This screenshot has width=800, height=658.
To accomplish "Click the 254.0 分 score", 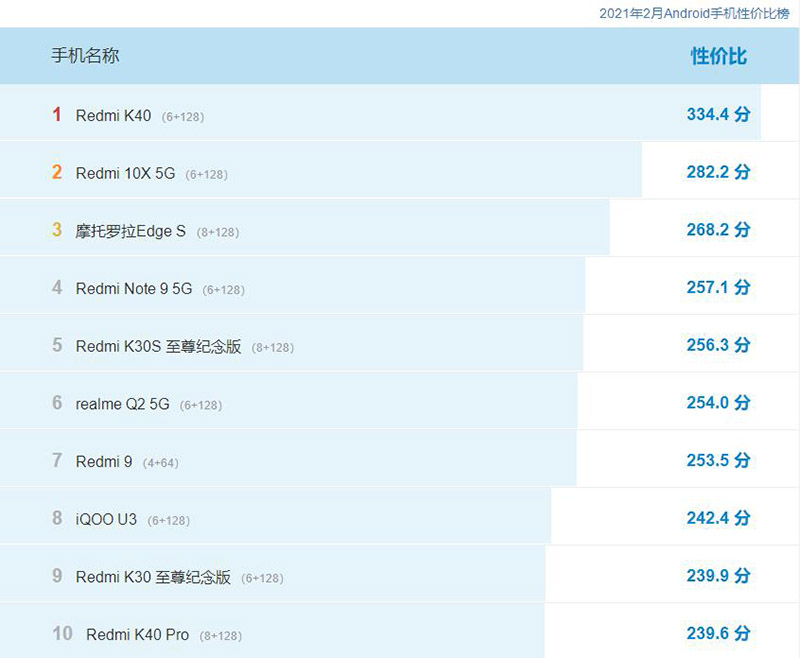I will coord(718,402).
